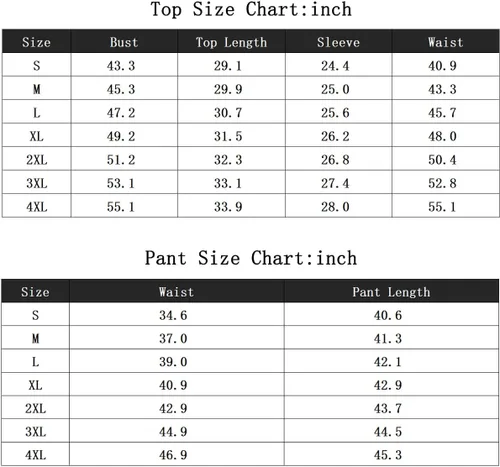Click the Bust column header in top chart

click(124, 42)
